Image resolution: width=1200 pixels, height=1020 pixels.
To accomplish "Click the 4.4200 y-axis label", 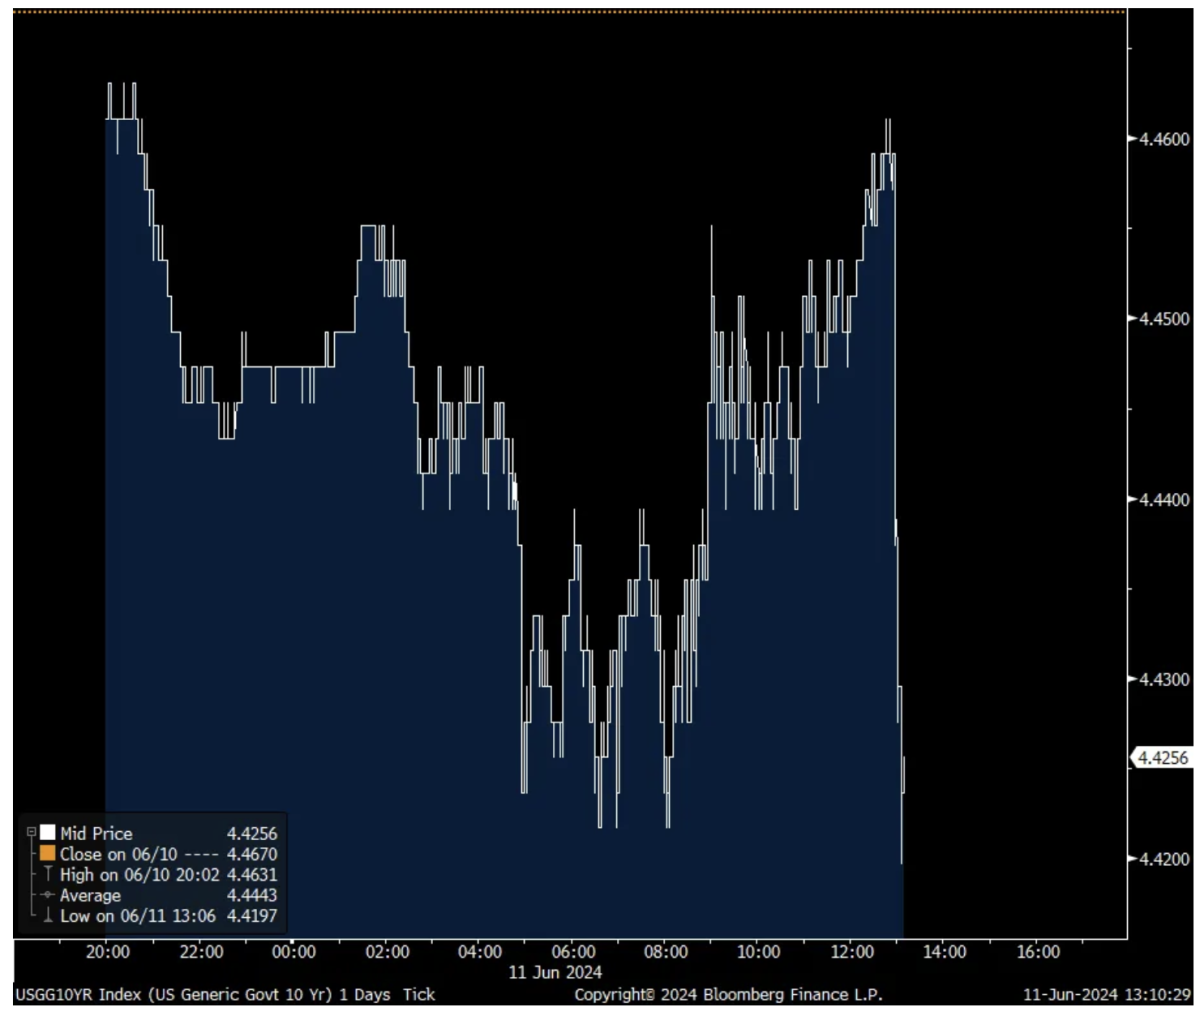I will pyautogui.click(x=1164, y=859).
